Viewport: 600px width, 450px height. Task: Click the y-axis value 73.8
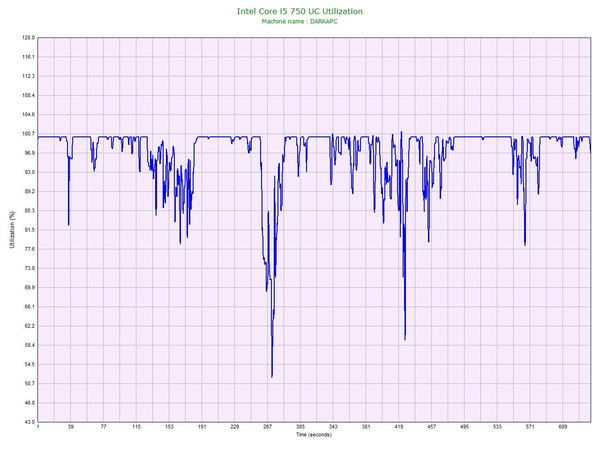[x=29, y=269]
